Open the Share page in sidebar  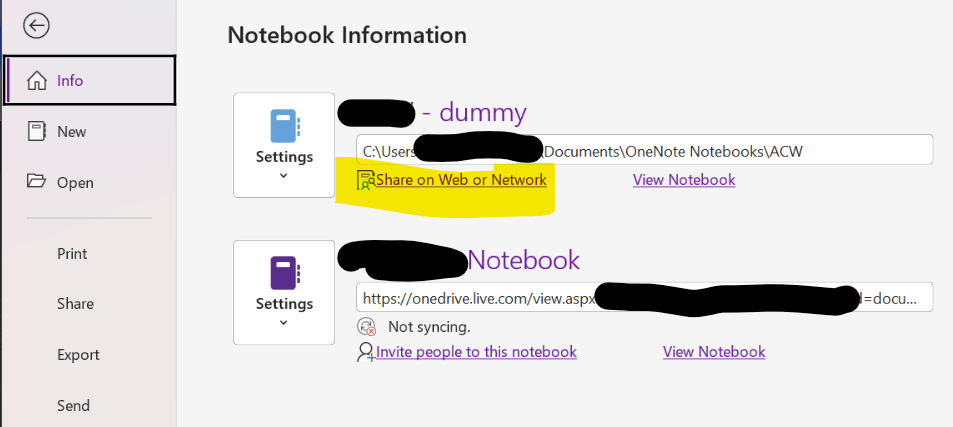[x=75, y=304]
